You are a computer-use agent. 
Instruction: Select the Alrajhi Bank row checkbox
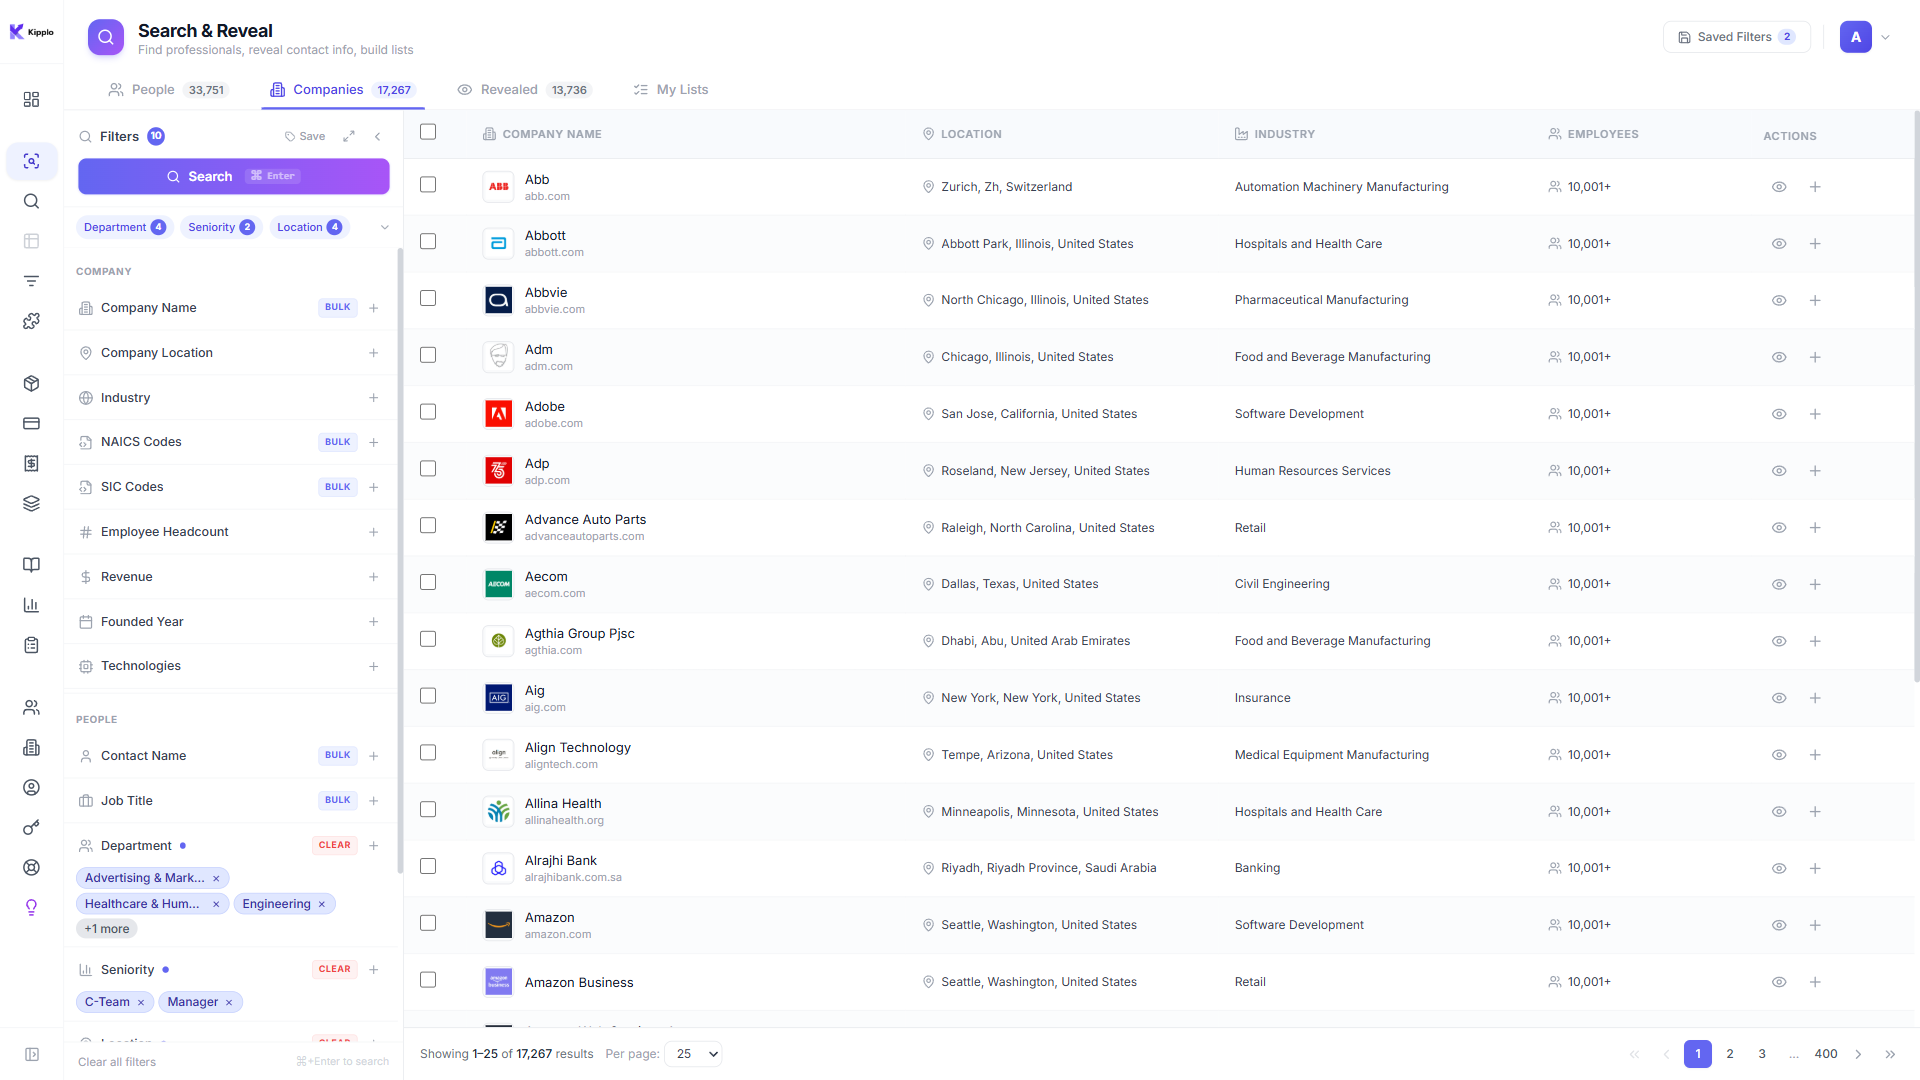coord(428,866)
